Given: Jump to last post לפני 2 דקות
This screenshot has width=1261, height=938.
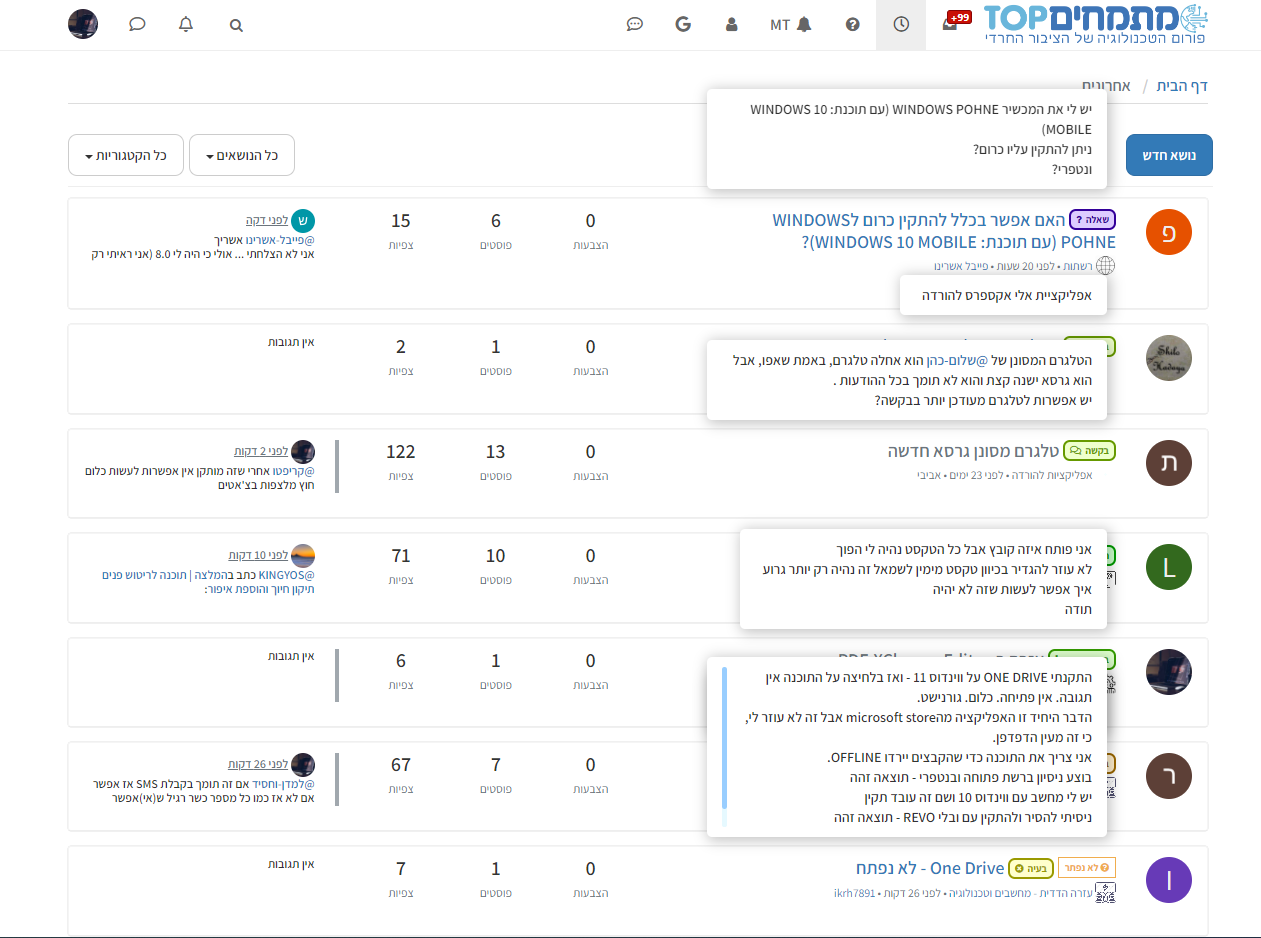Looking at the screenshot, I should click(261, 451).
